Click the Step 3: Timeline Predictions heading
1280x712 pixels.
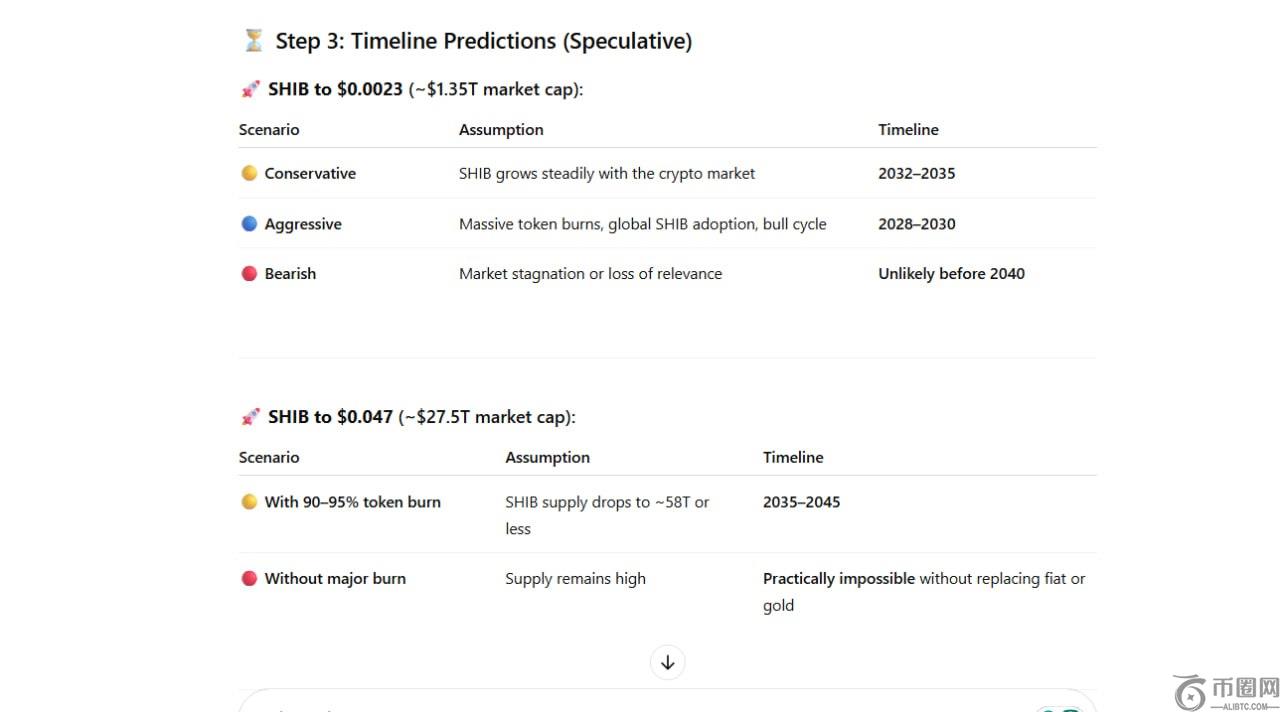coord(483,41)
